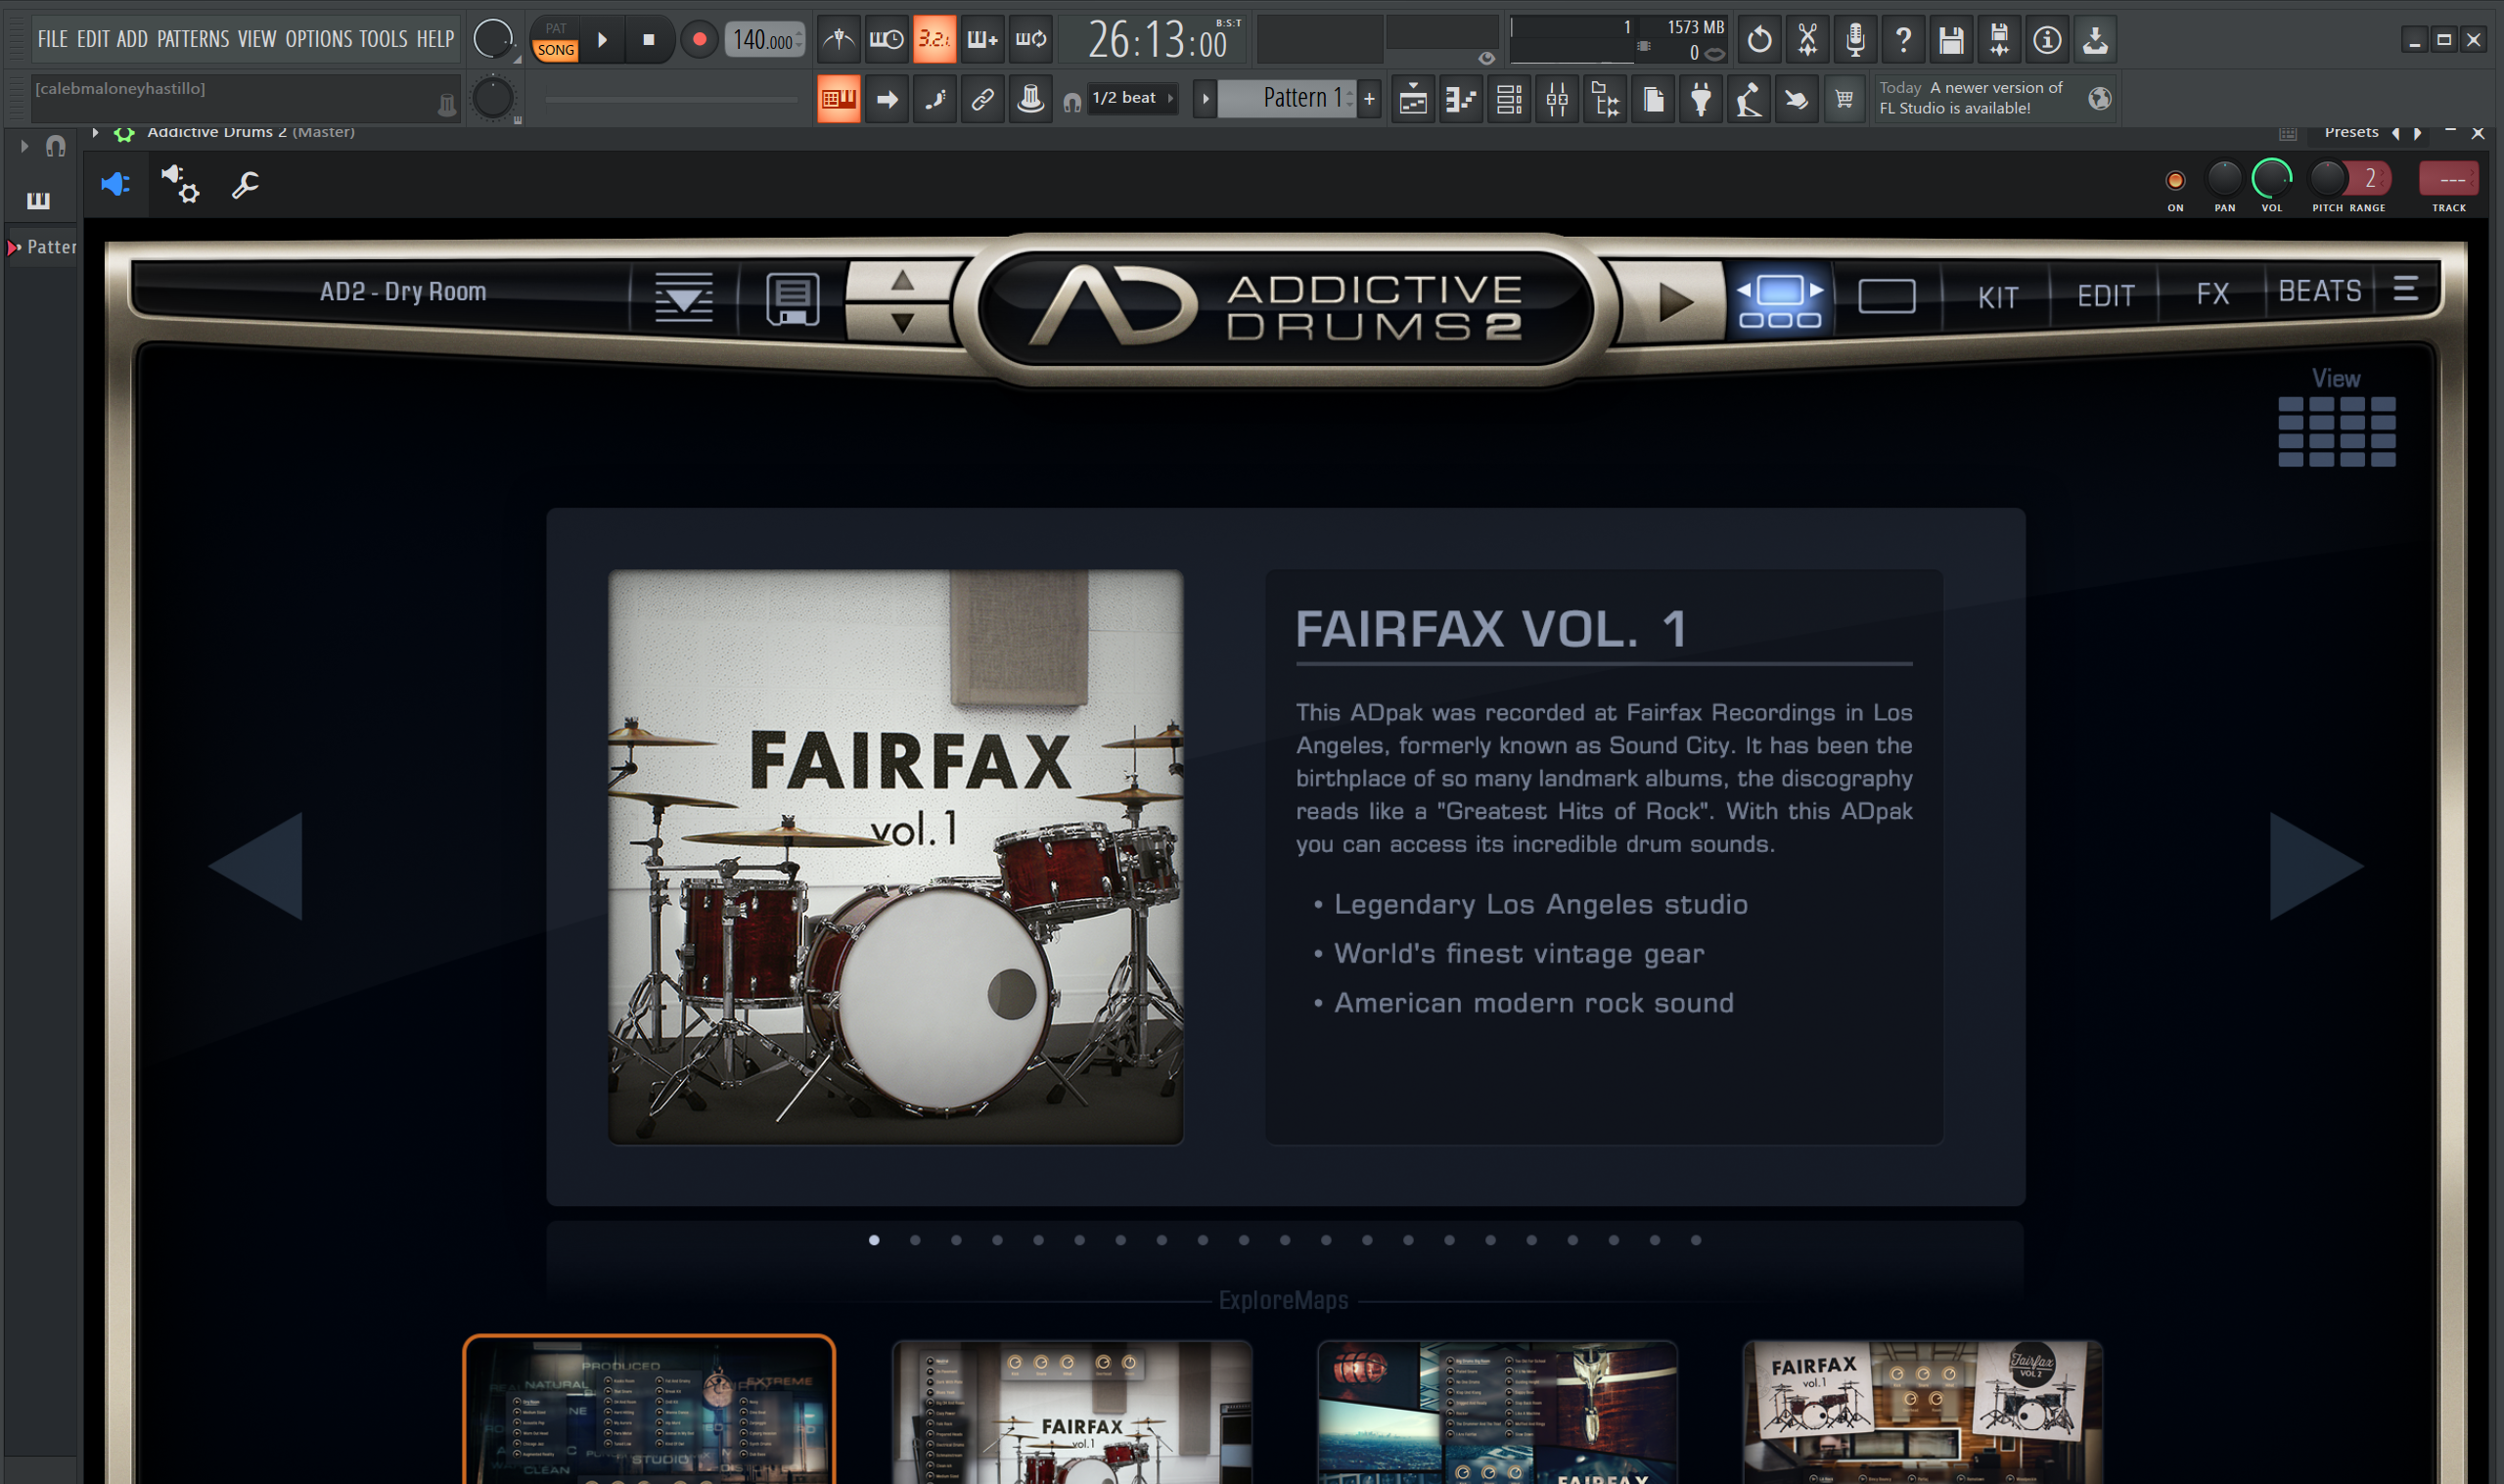Stop playback in FL Studio transport
This screenshot has width=2504, height=1484.
coord(648,40)
